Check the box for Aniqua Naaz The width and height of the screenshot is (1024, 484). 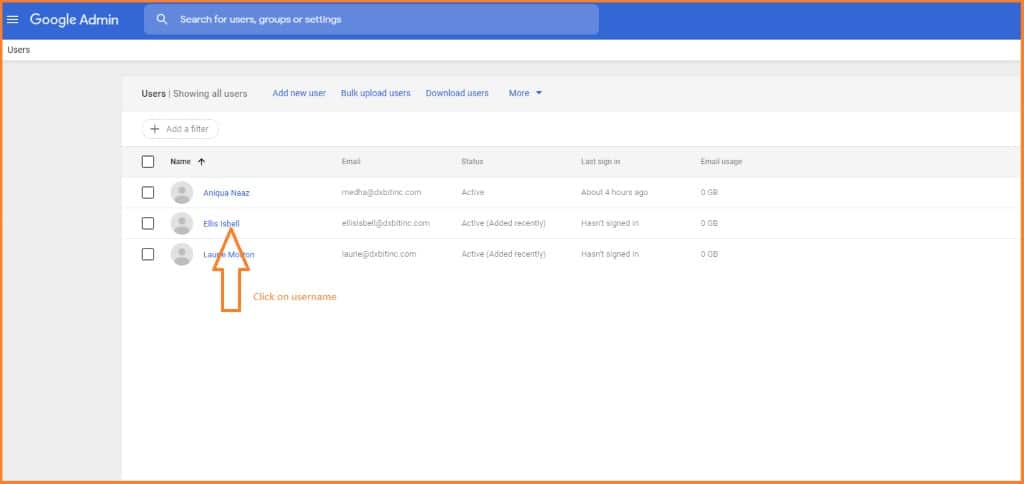(x=148, y=192)
